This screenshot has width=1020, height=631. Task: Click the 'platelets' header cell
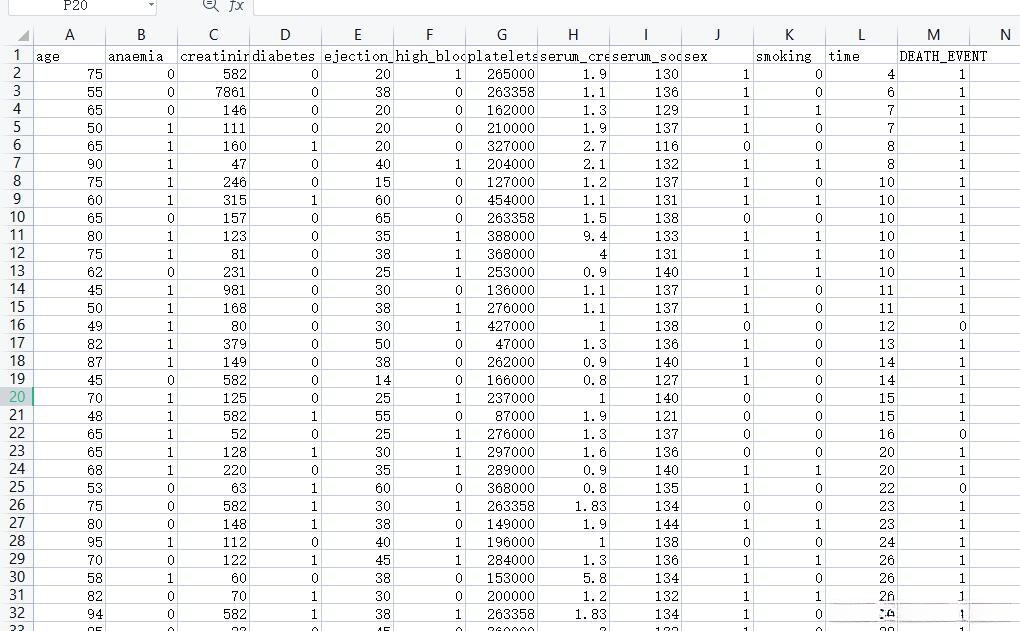point(502,56)
